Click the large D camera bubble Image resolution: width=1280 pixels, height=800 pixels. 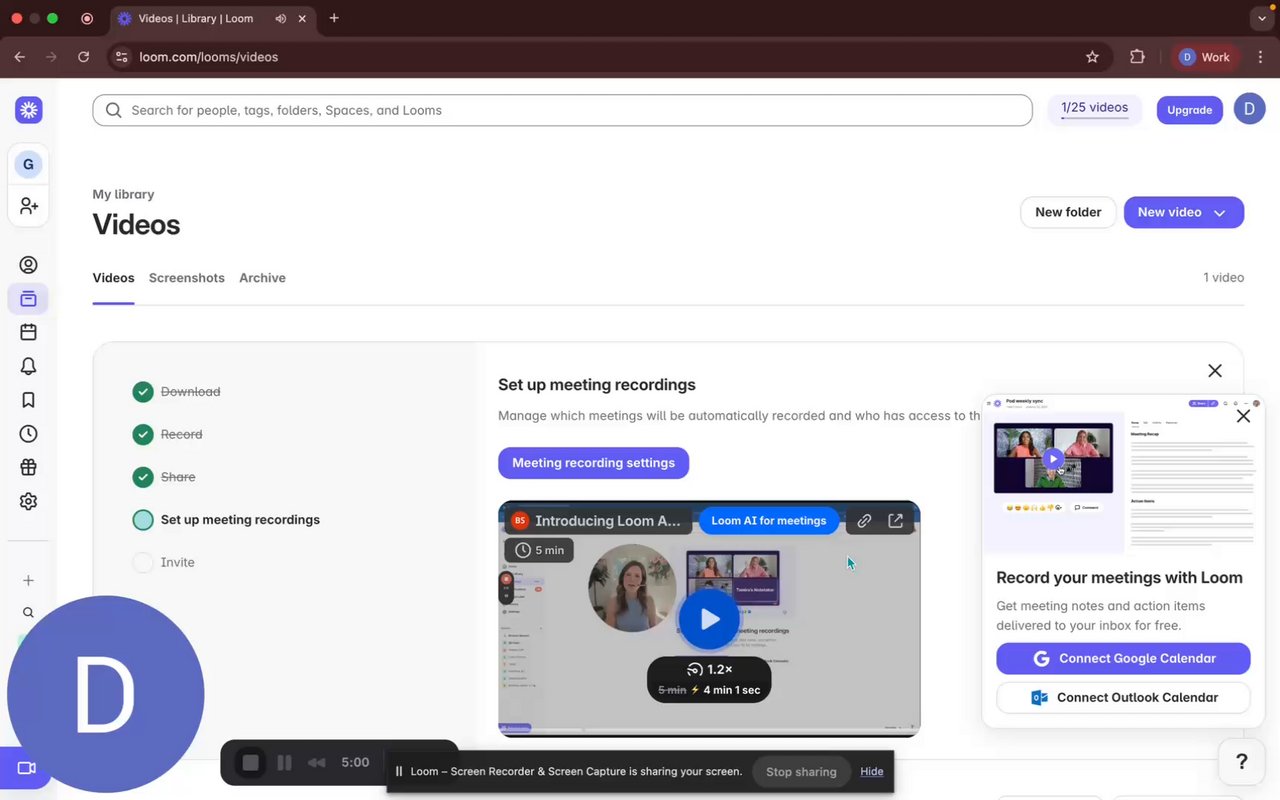point(105,695)
